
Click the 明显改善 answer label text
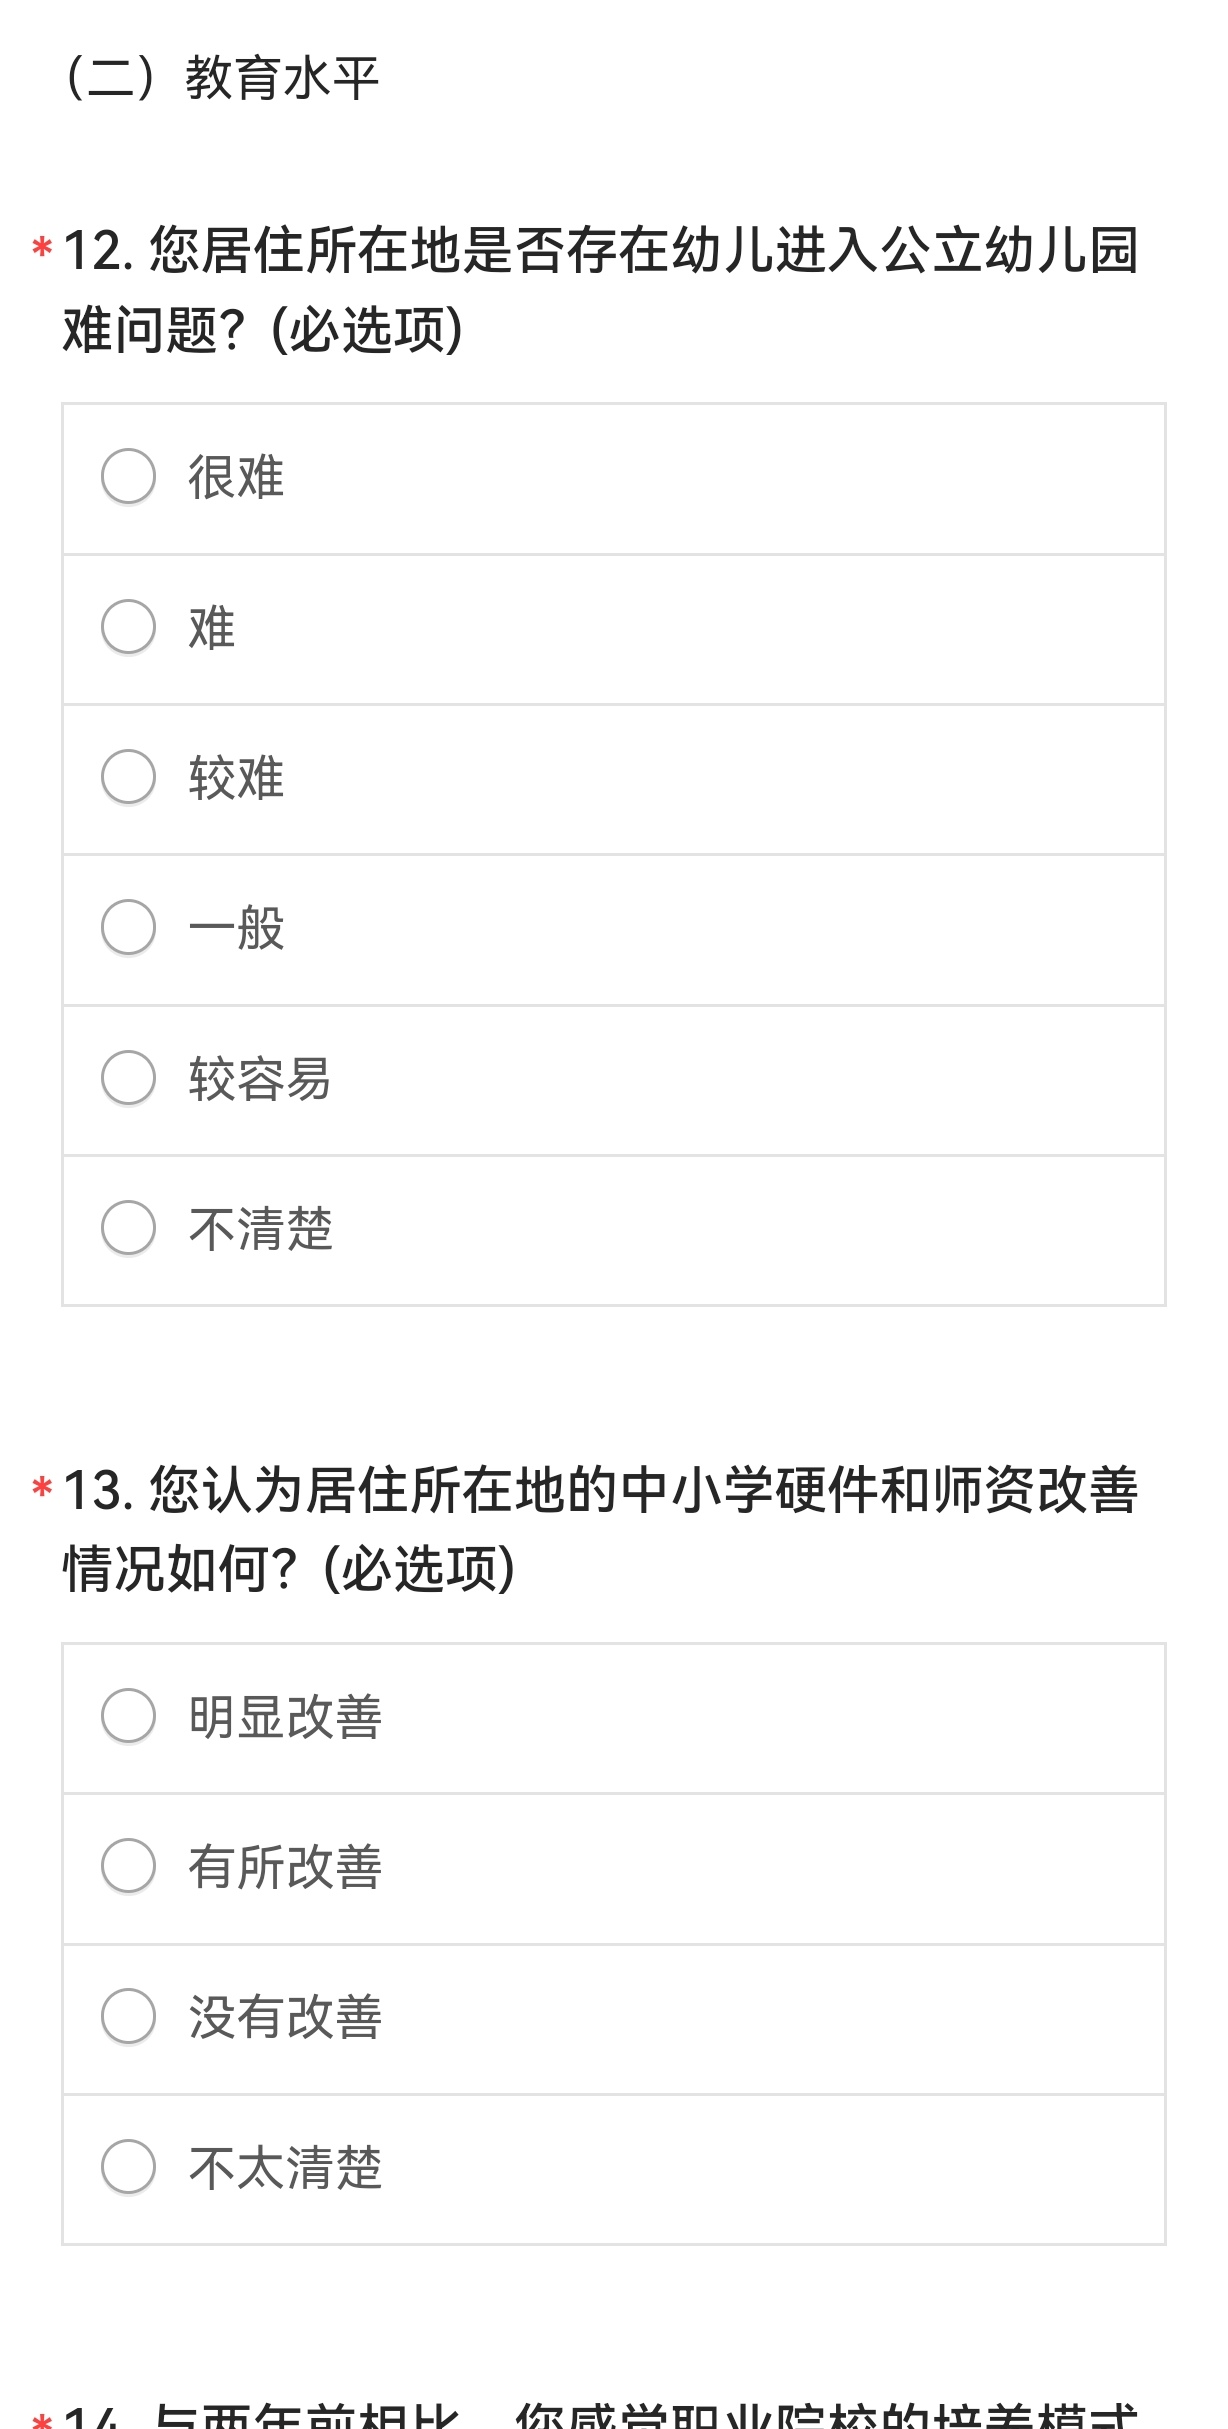tap(285, 1717)
